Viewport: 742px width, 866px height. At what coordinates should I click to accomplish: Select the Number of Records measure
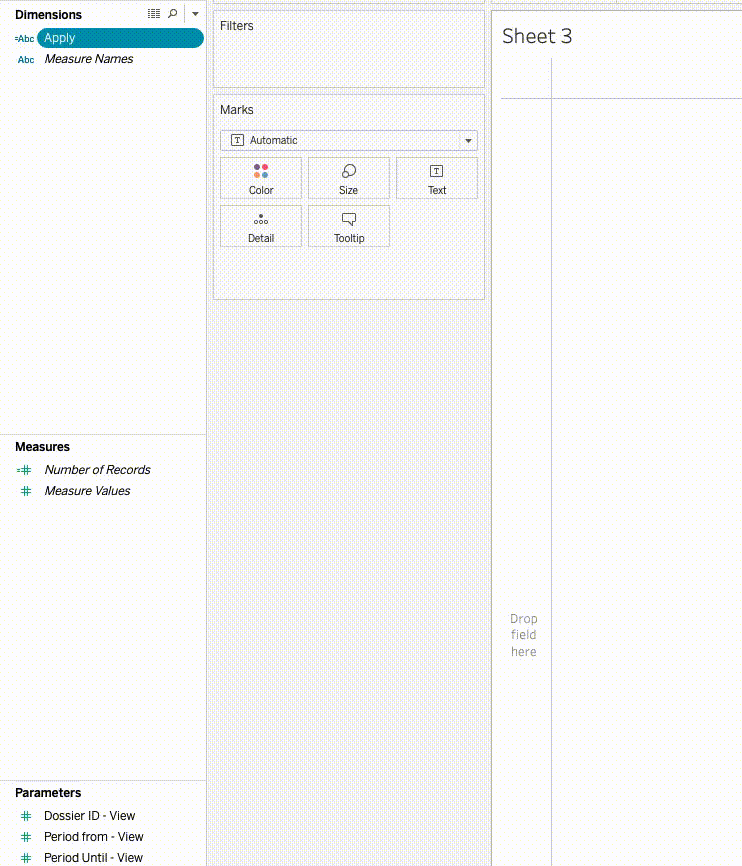[x=97, y=470]
